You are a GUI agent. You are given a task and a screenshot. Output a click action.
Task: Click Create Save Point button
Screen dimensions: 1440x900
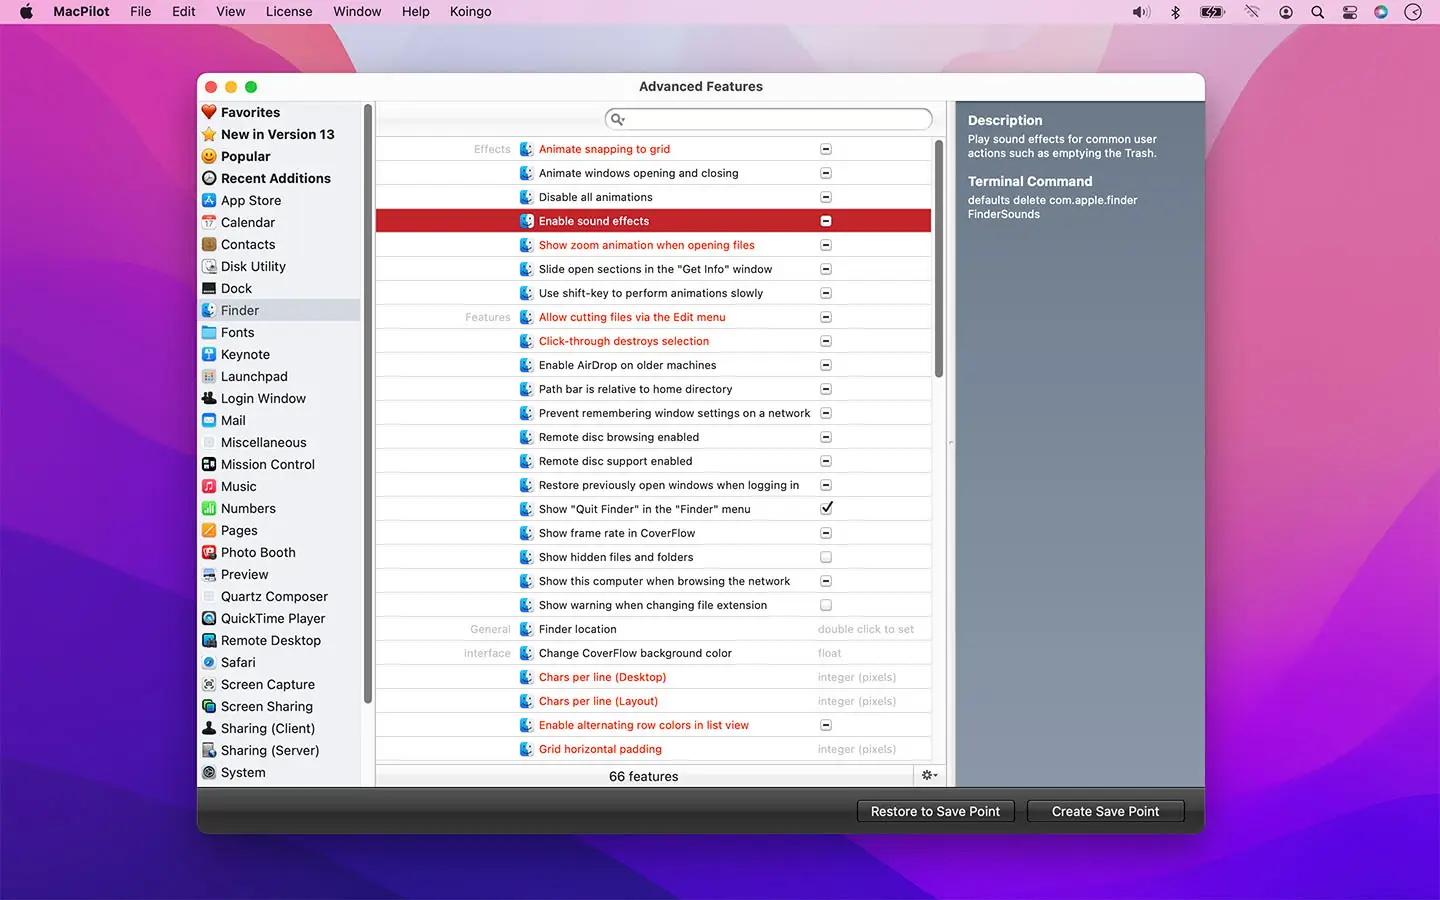[1105, 811]
